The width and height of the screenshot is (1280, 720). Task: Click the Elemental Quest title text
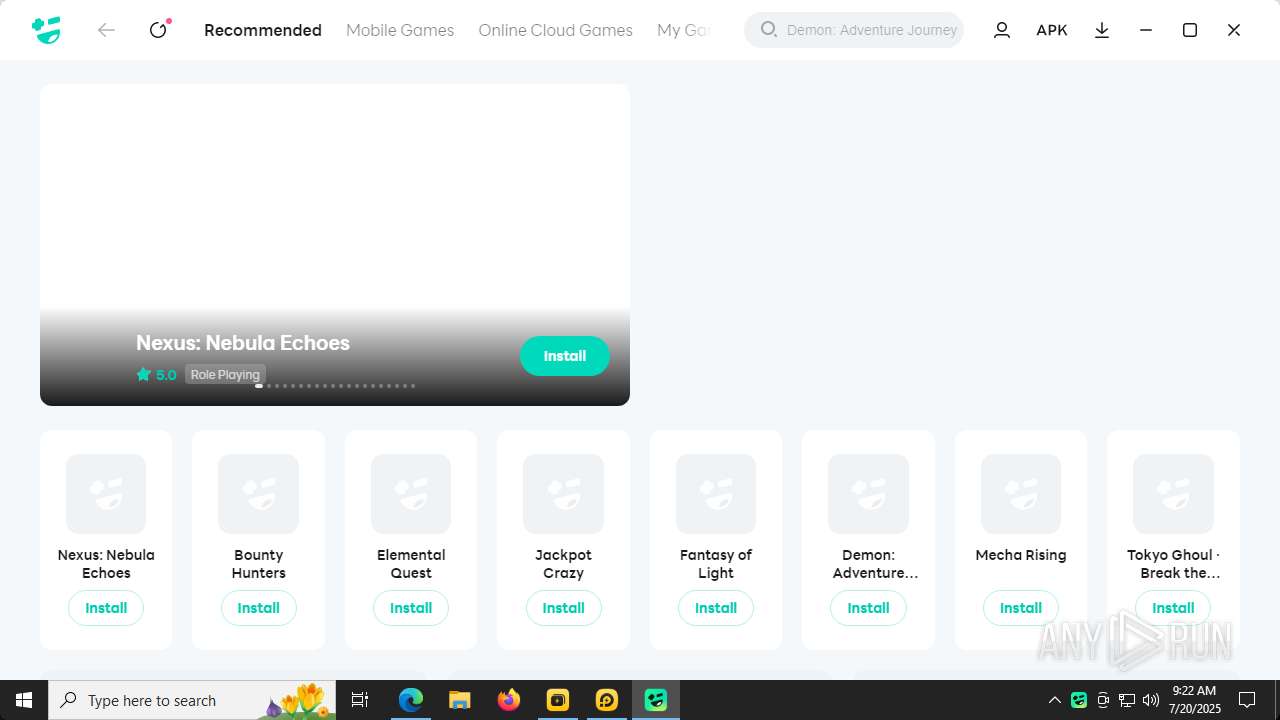tap(411, 564)
